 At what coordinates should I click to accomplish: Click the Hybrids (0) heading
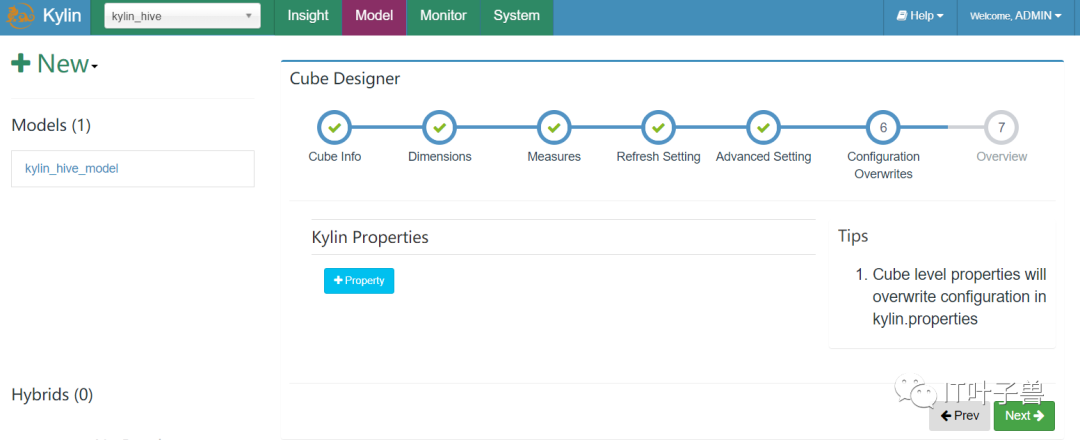tap(52, 395)
